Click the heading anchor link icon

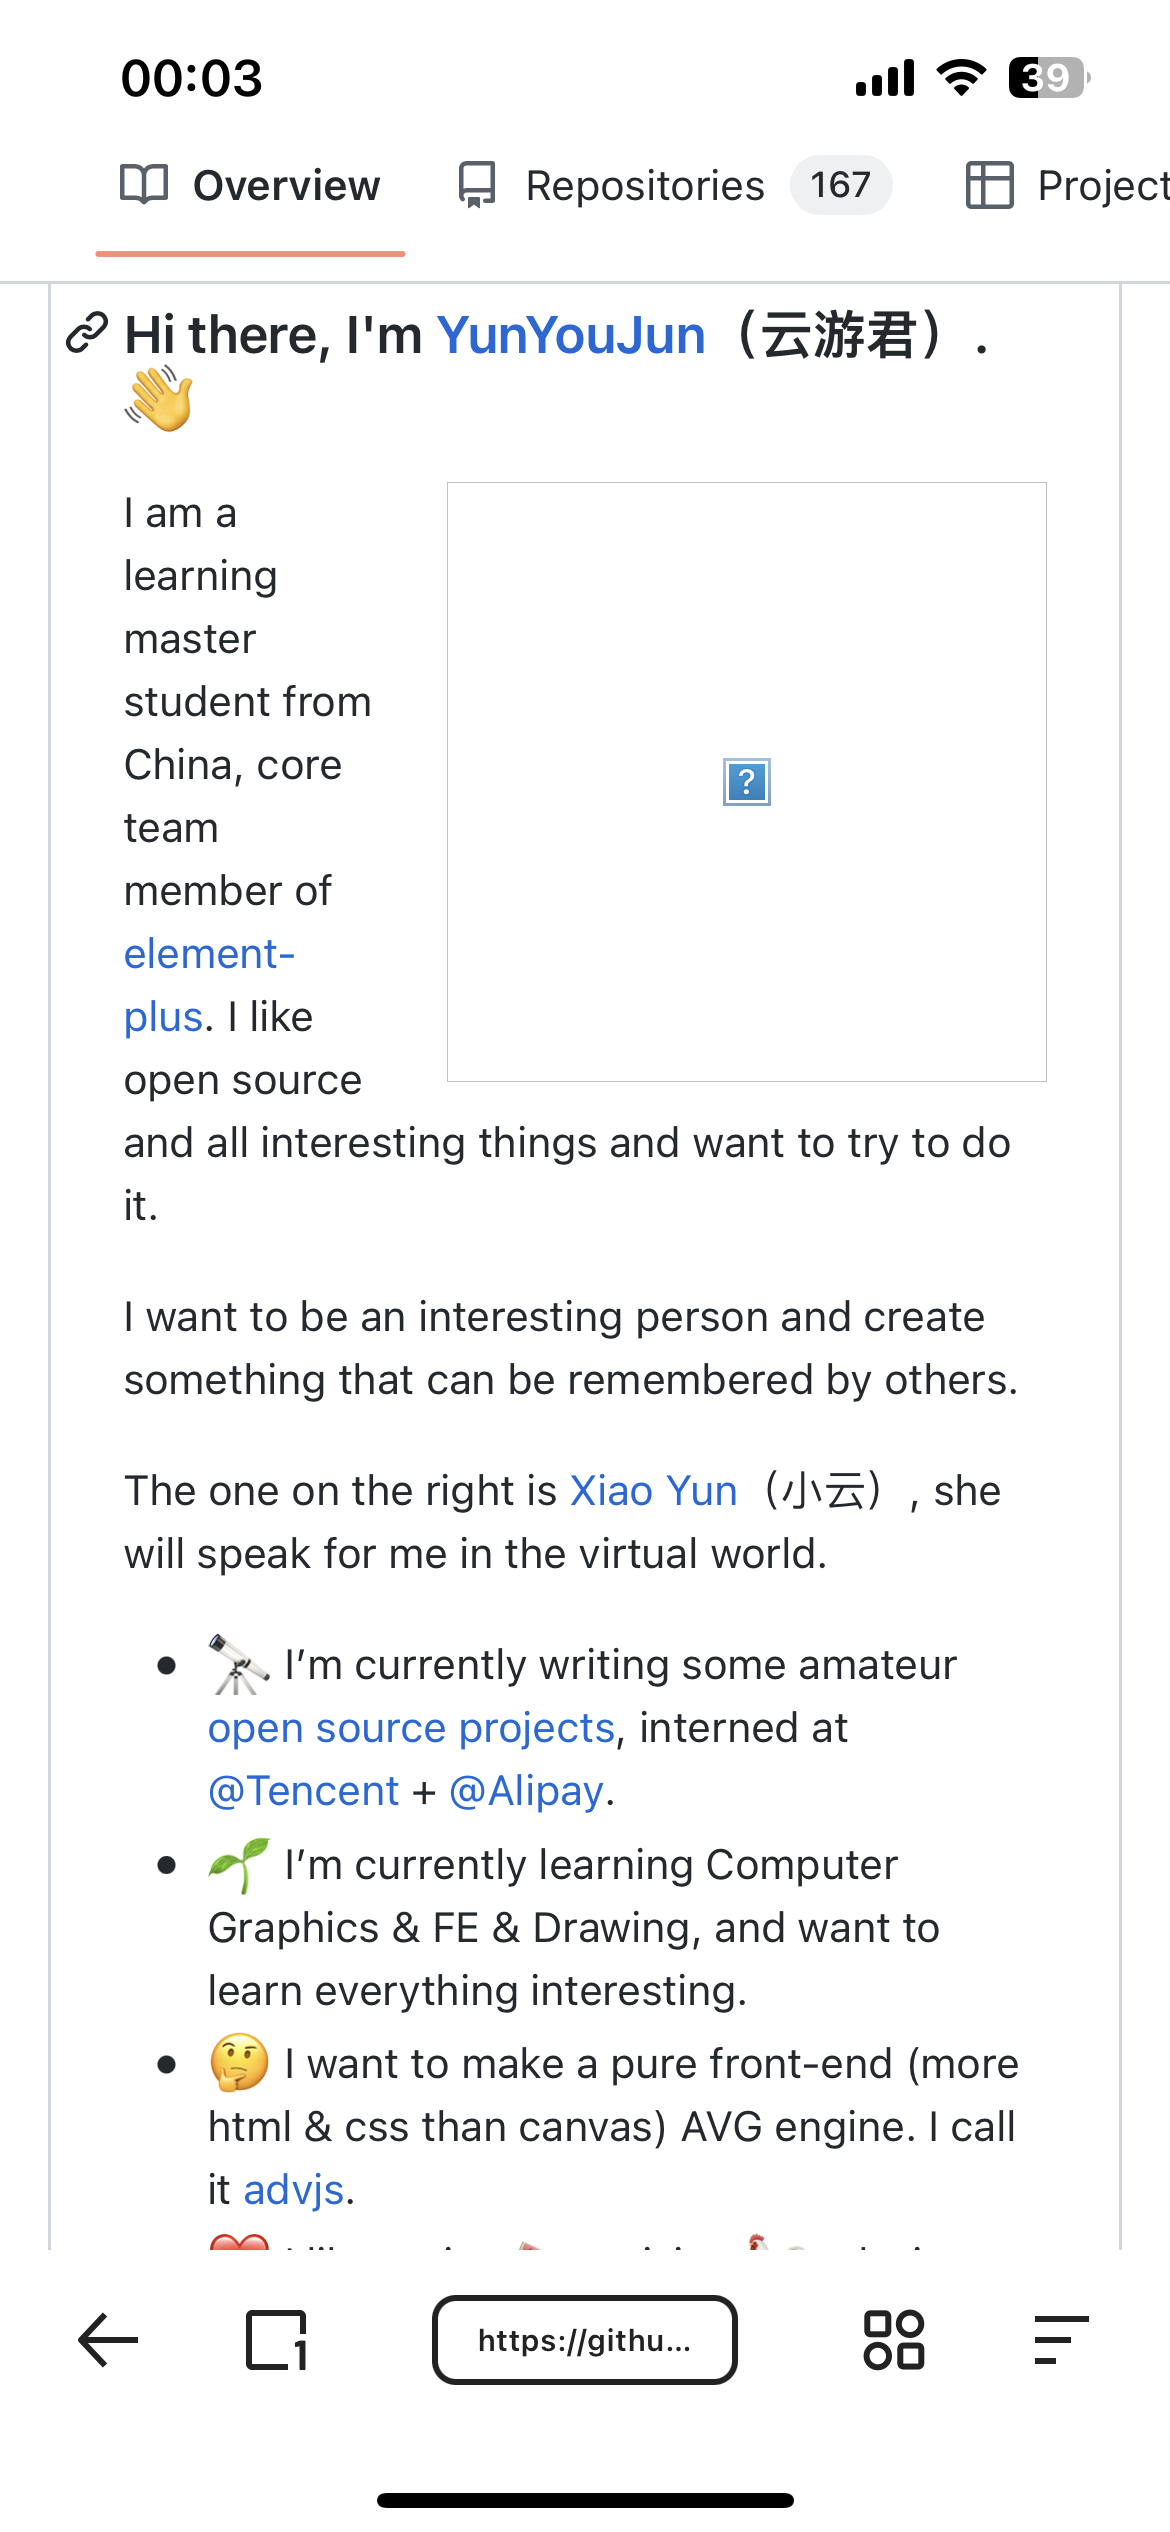[87, 334]
